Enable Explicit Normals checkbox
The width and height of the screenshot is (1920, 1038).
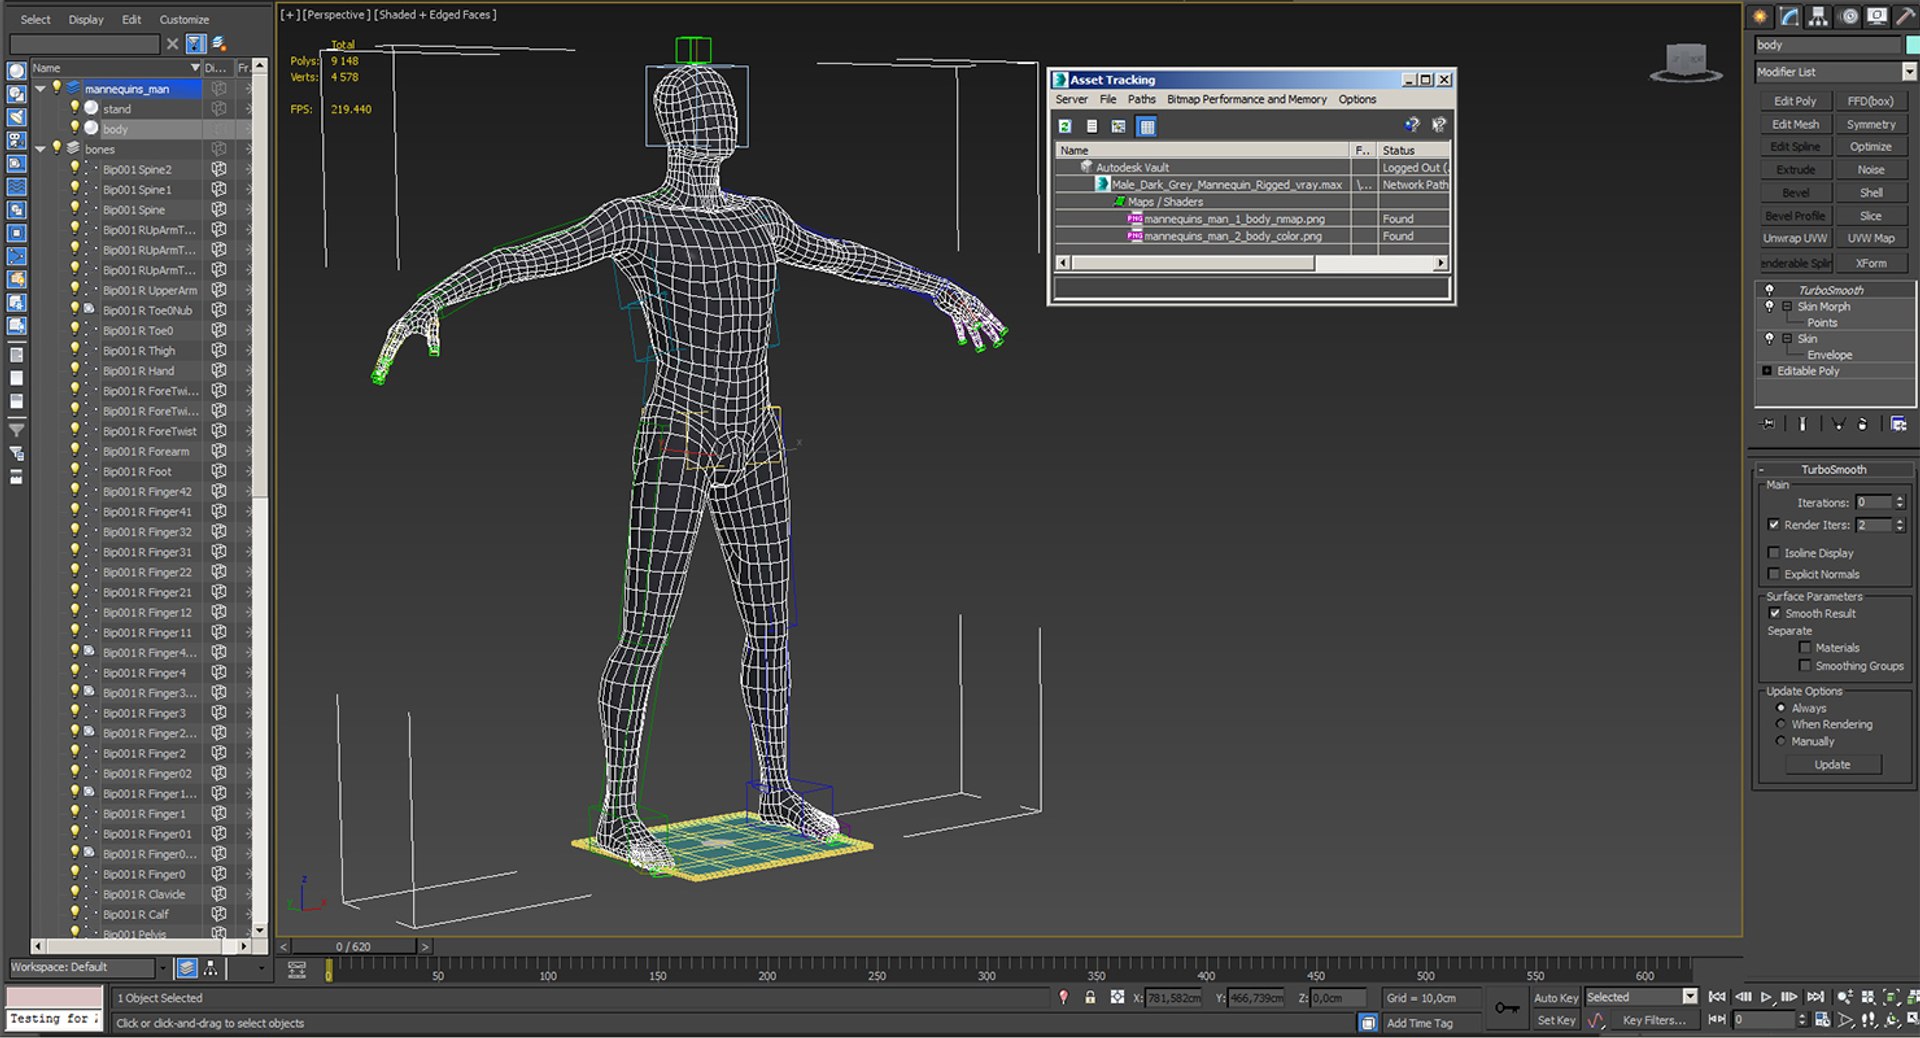[x=1774, y=574]
